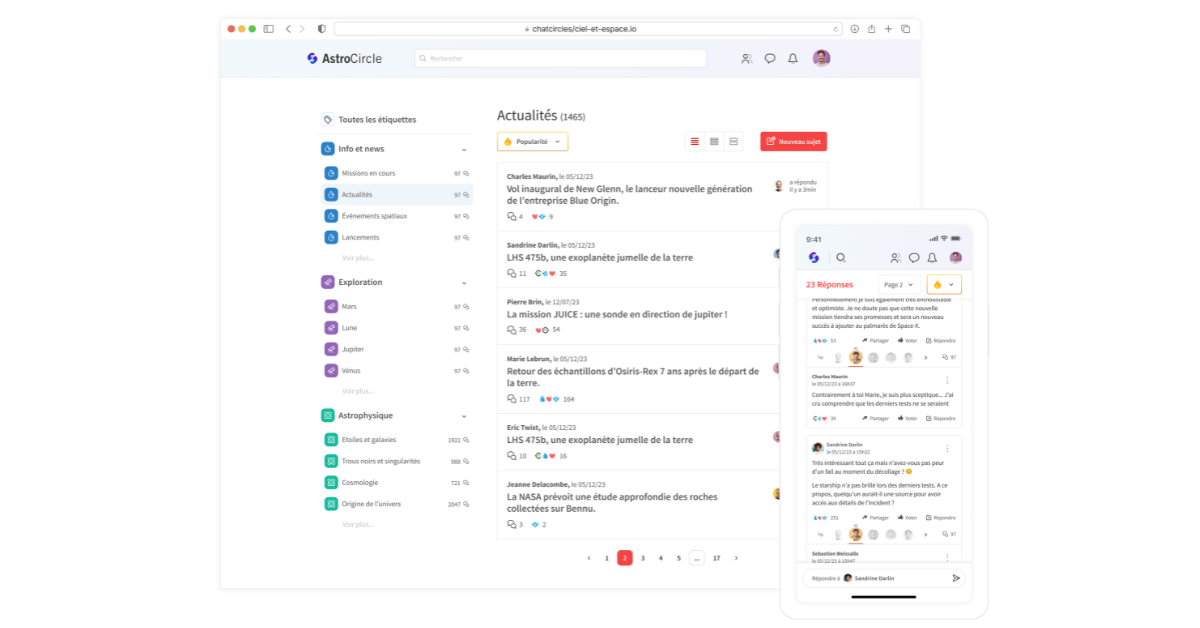Select the red condensed list view toggle
This screenshot has width=1200, height=628.
pos(695,142)
